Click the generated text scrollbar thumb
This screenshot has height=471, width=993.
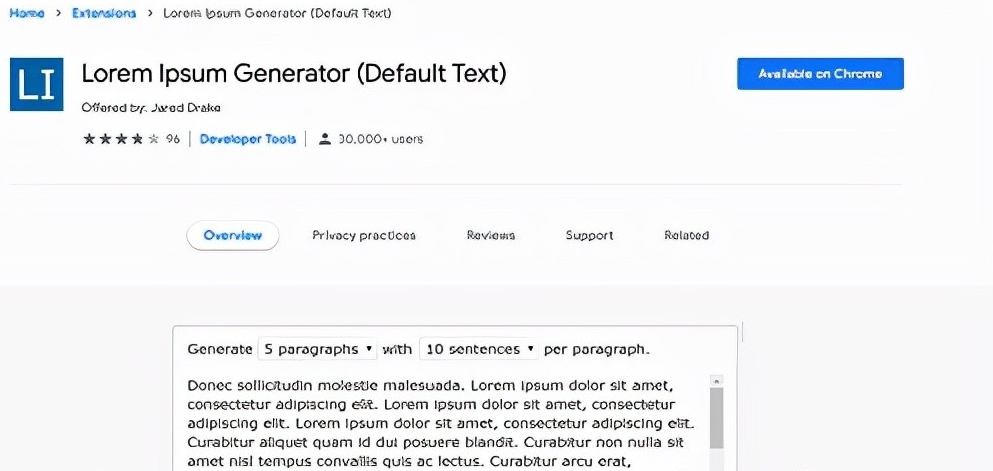(x=716, y=418)
